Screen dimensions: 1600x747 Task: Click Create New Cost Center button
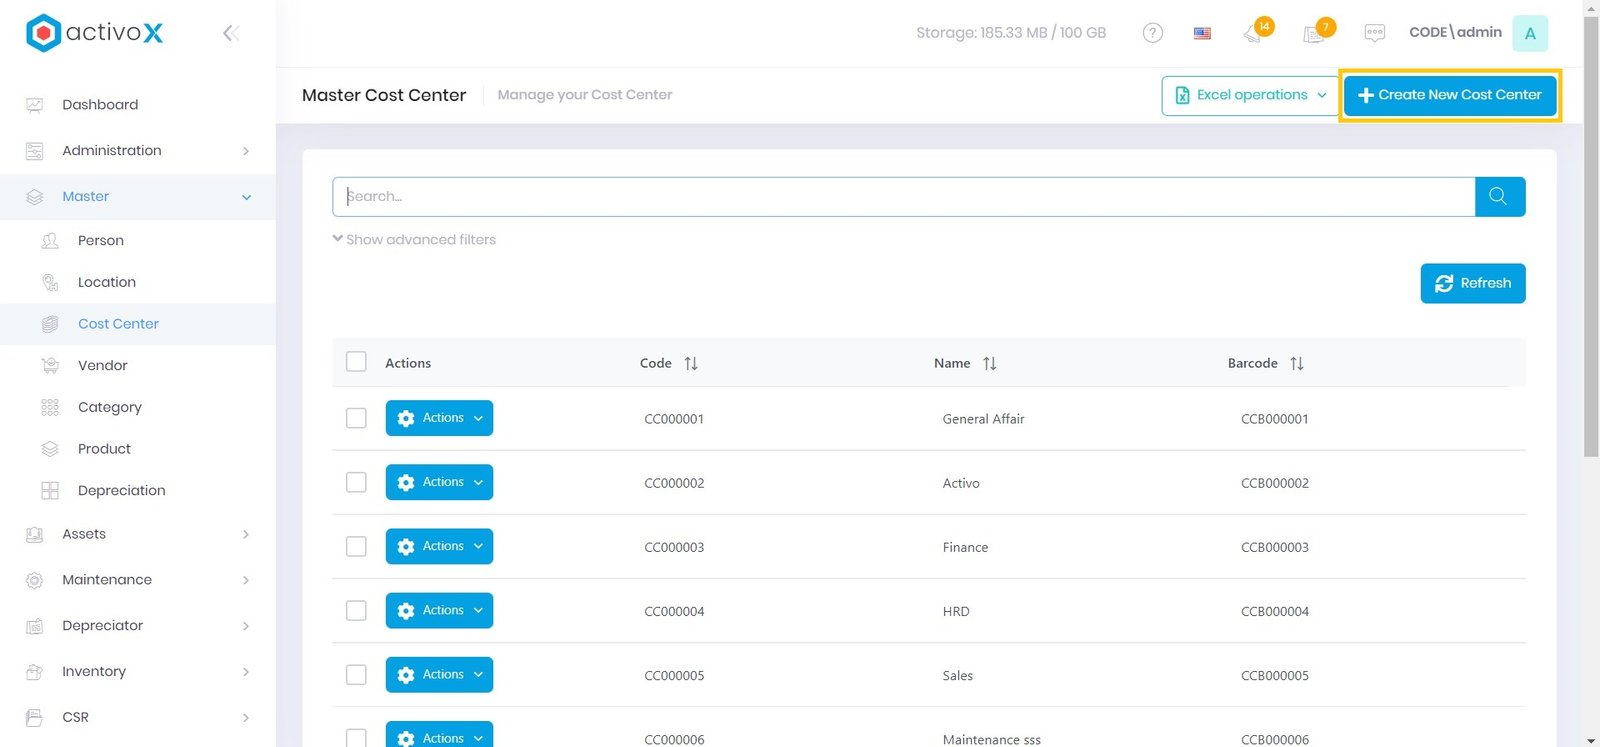[x=1449, y=95]
